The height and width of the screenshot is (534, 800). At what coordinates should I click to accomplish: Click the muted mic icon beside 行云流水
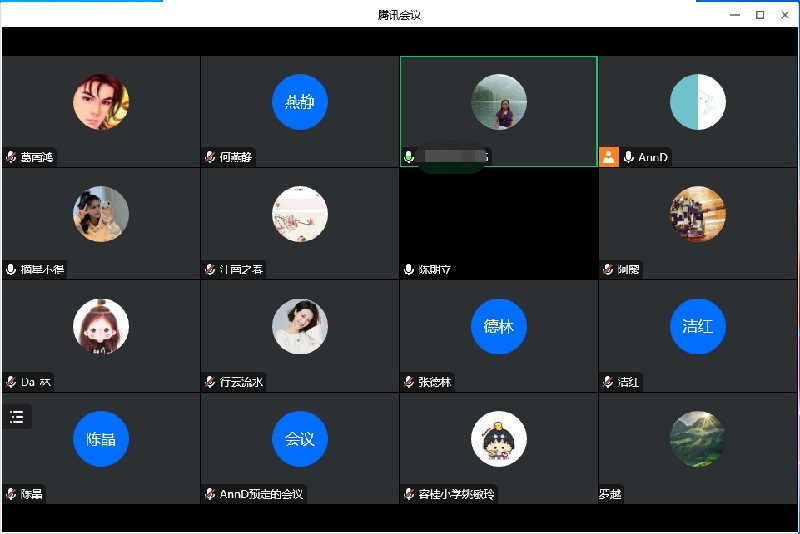[x=210, y=382]
